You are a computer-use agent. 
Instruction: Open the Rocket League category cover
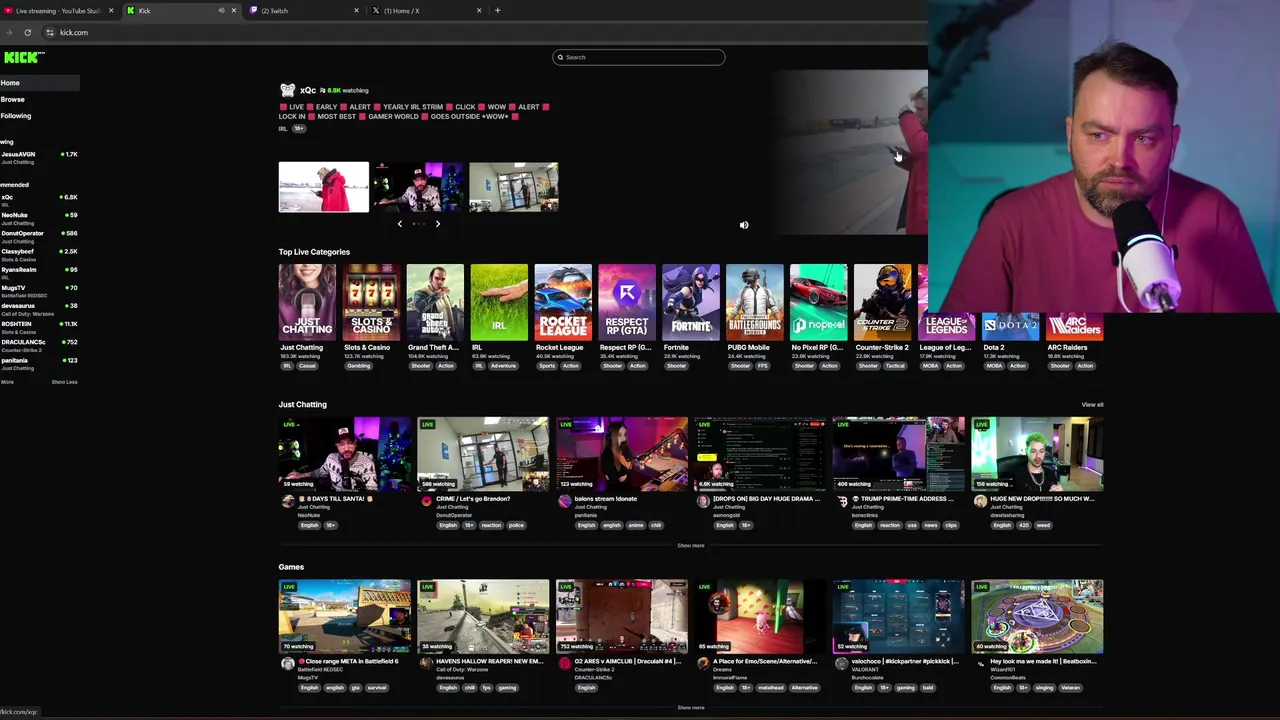(x=563, y=302)
